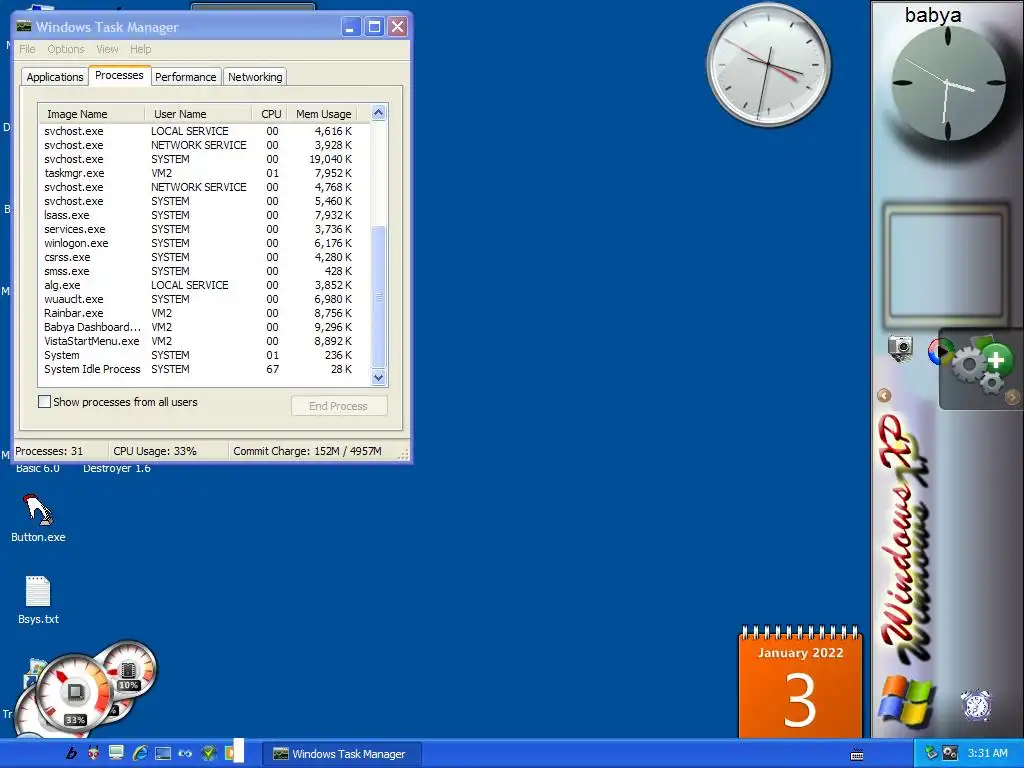Select the wuauclt.exe process row

pos(204,299)
